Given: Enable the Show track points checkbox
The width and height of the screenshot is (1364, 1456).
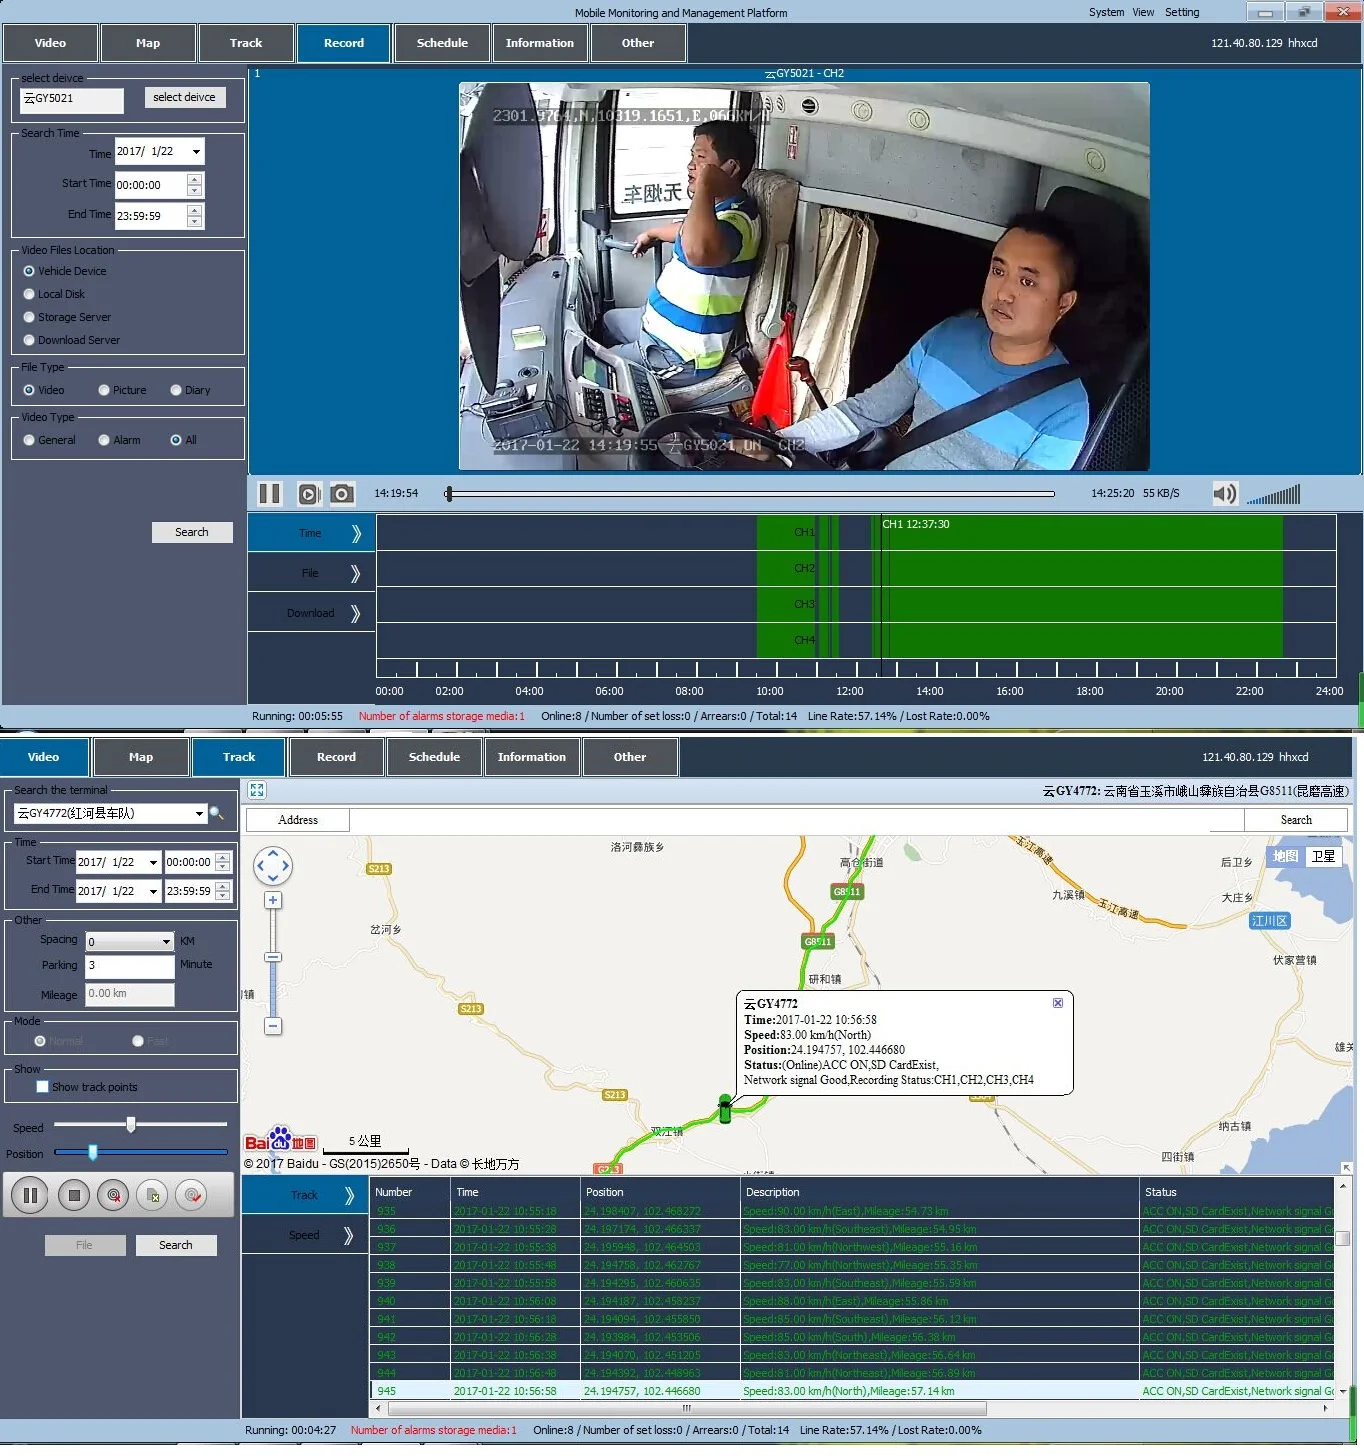Looking at the screenshot, I should pos(42,1087).
